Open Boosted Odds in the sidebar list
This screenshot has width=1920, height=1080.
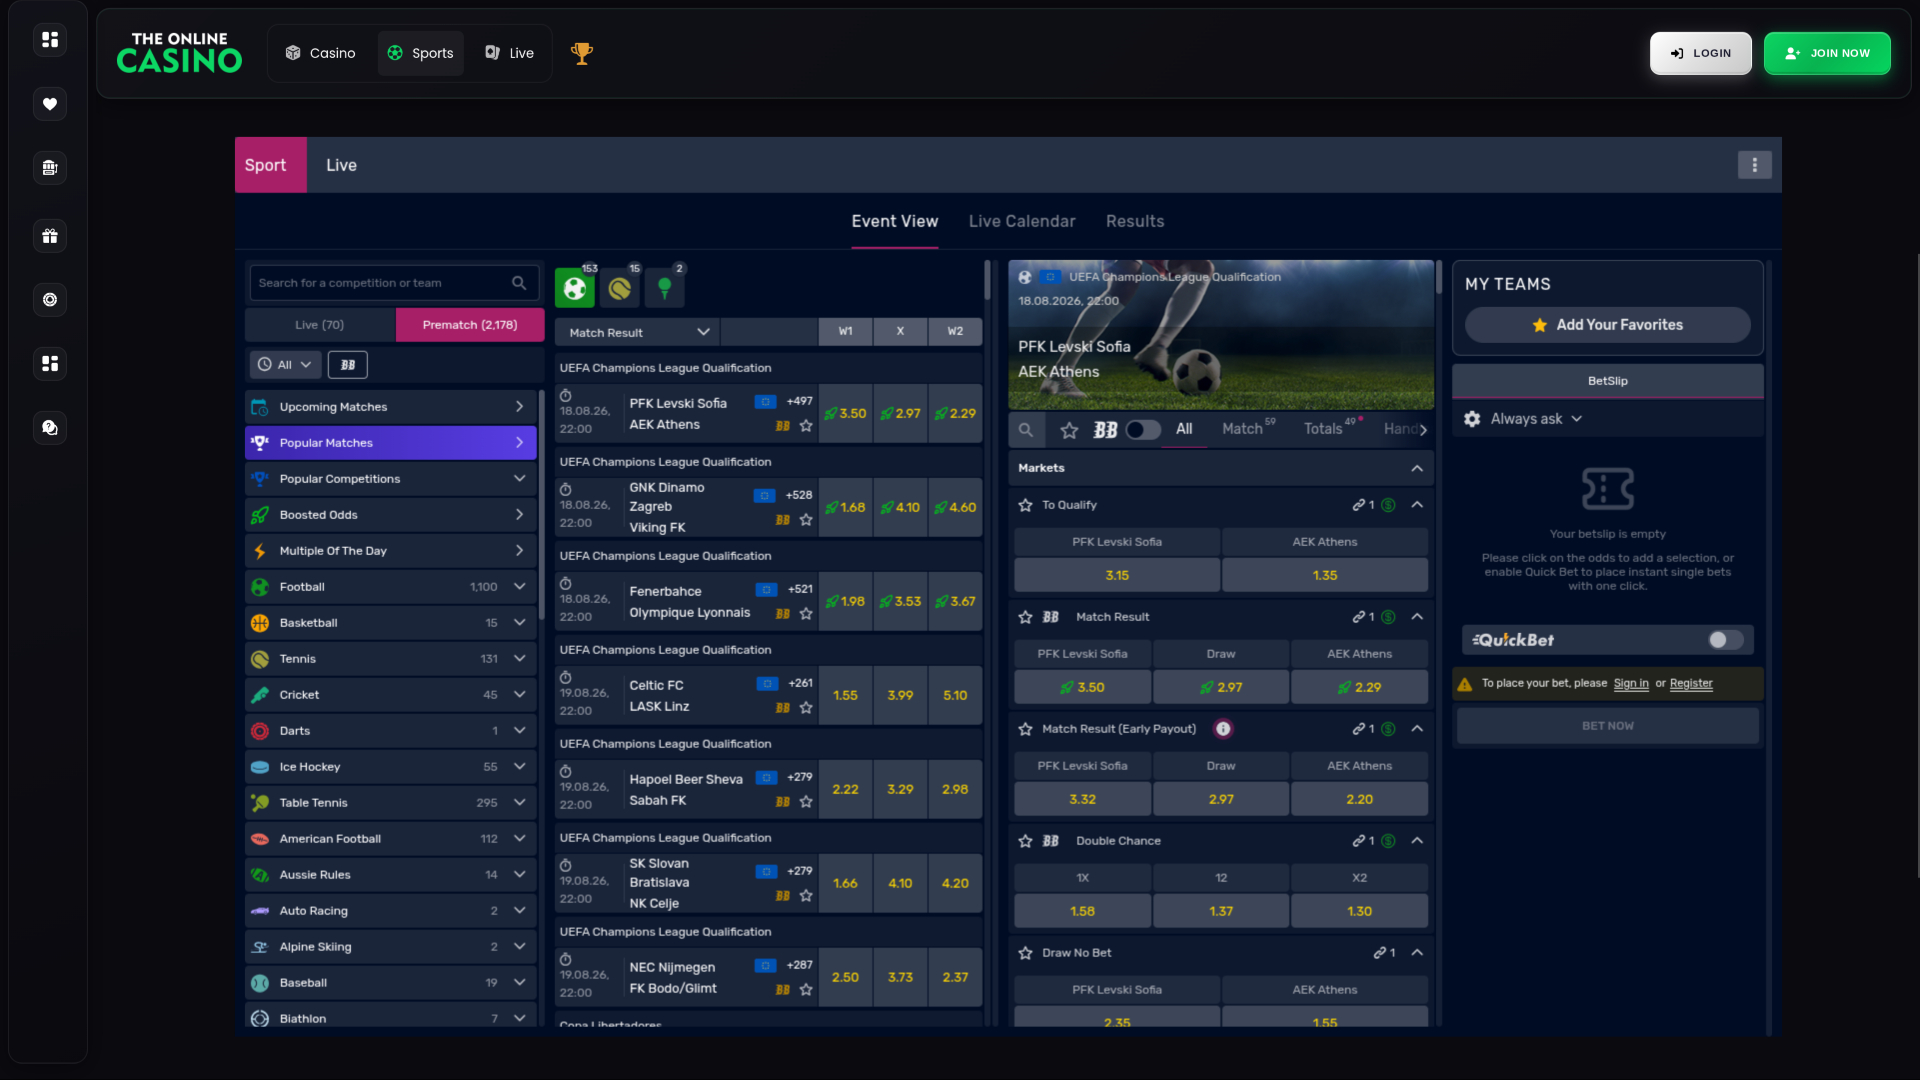coord(391,515)
